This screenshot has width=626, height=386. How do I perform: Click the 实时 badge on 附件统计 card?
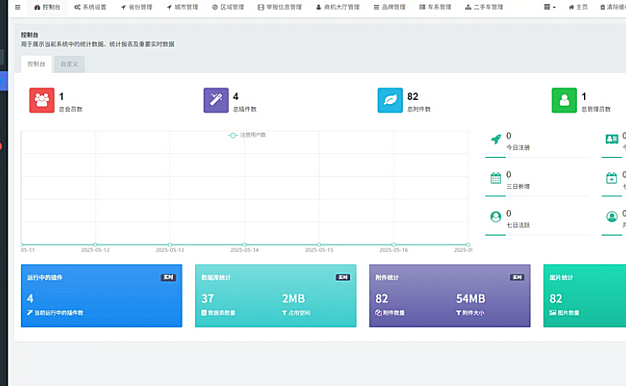[517, 277]
